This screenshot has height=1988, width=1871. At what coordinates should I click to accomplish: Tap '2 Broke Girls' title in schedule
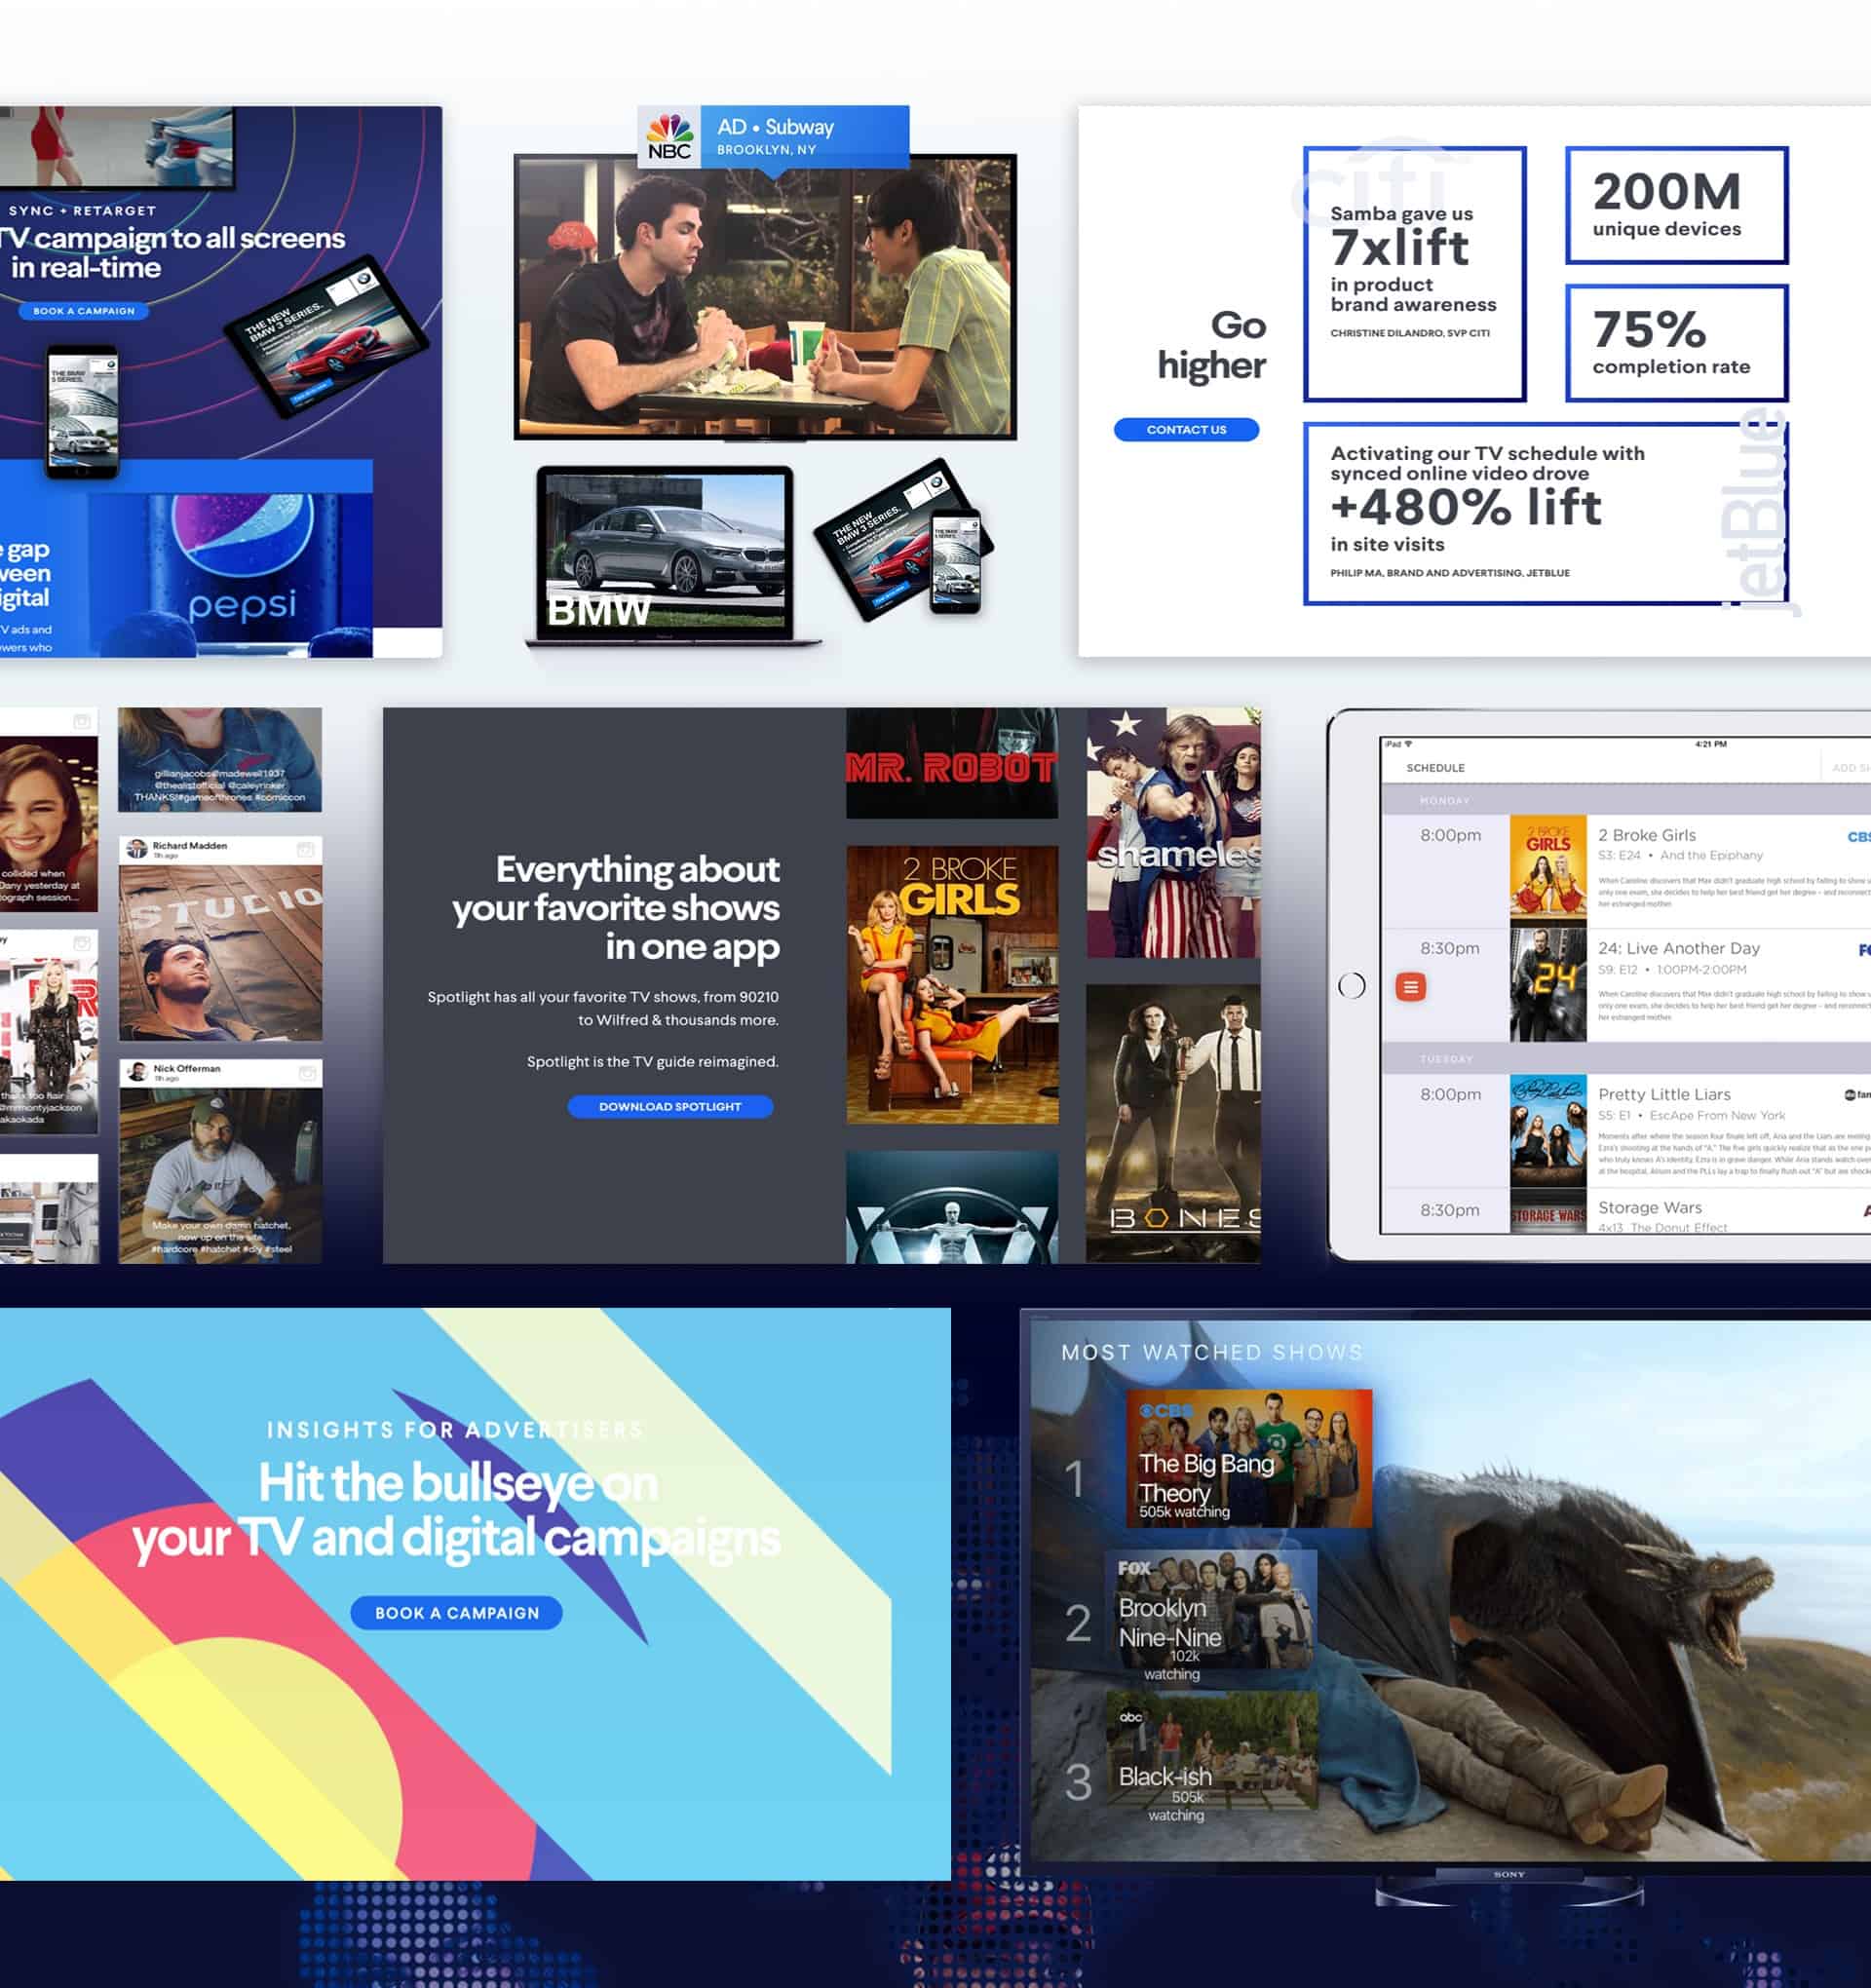(1646, 835)
